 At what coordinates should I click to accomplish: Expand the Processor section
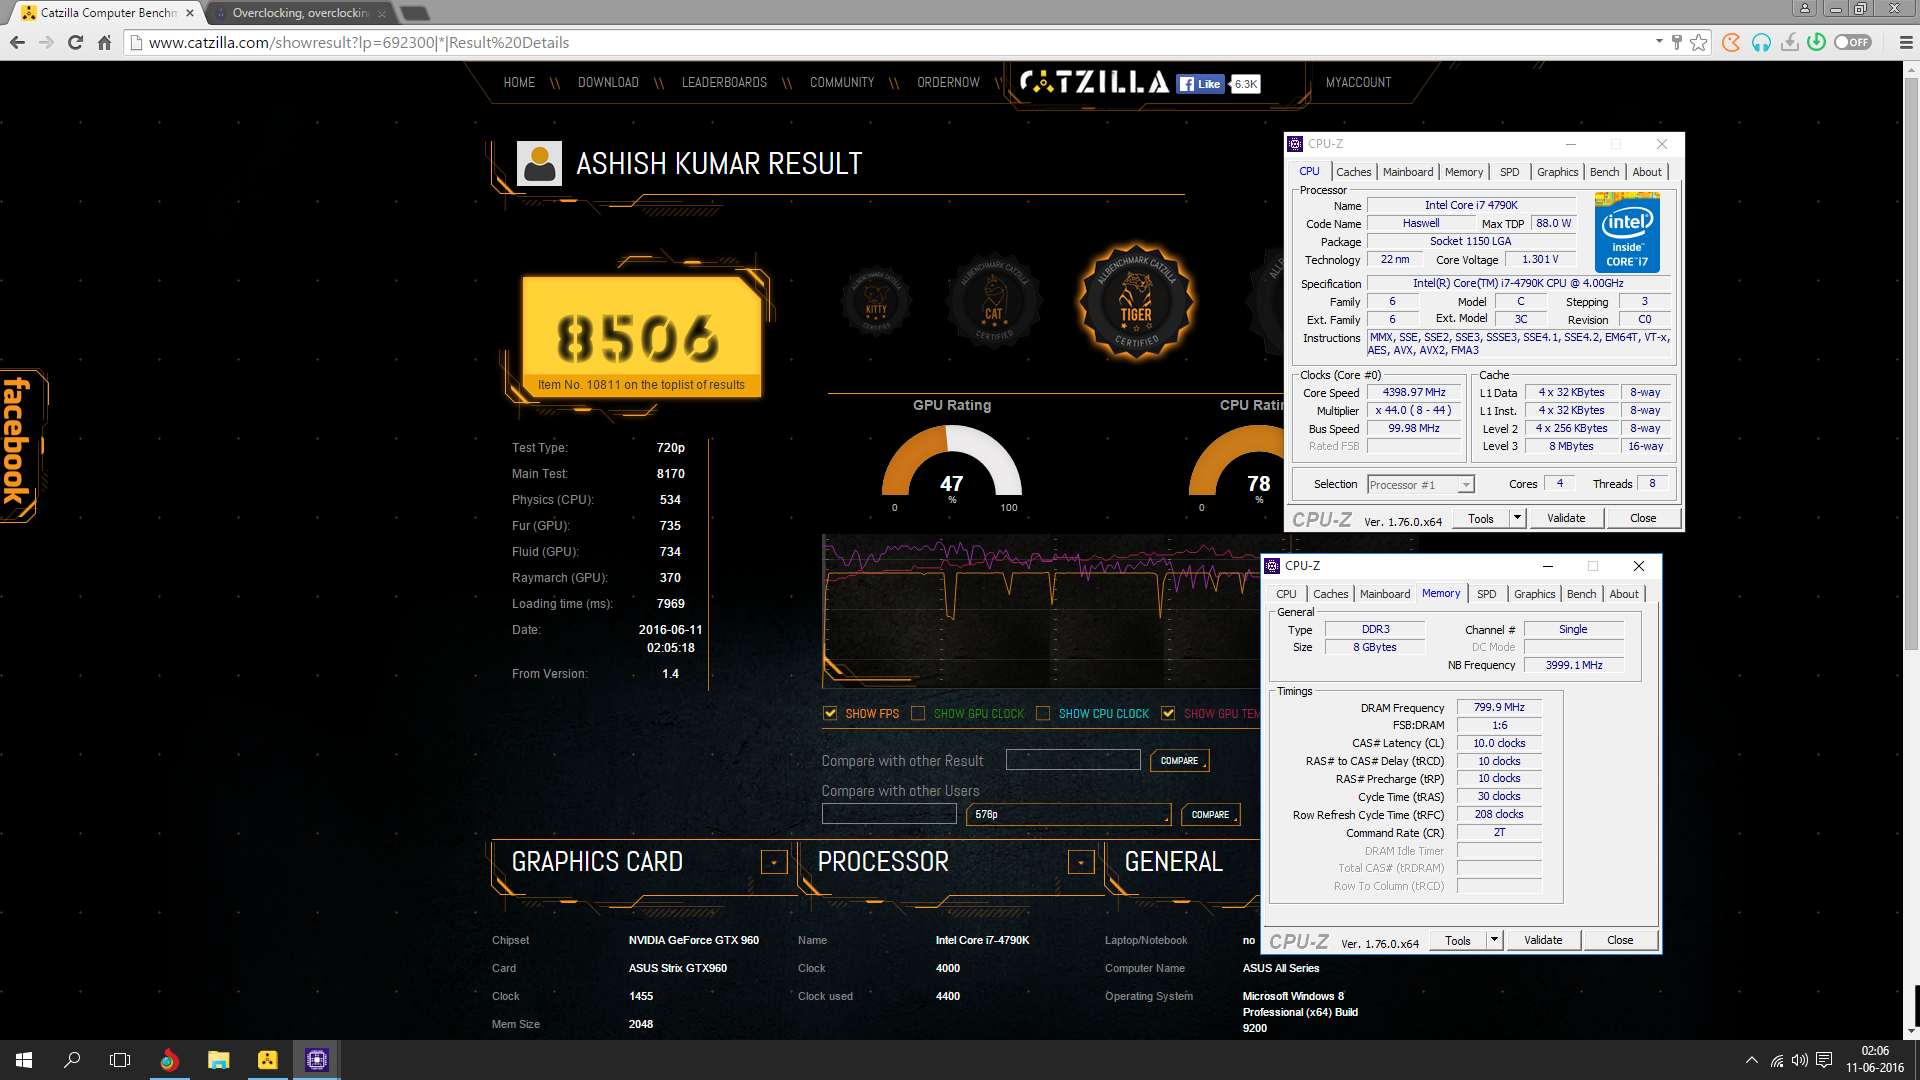coord(1081,862)
